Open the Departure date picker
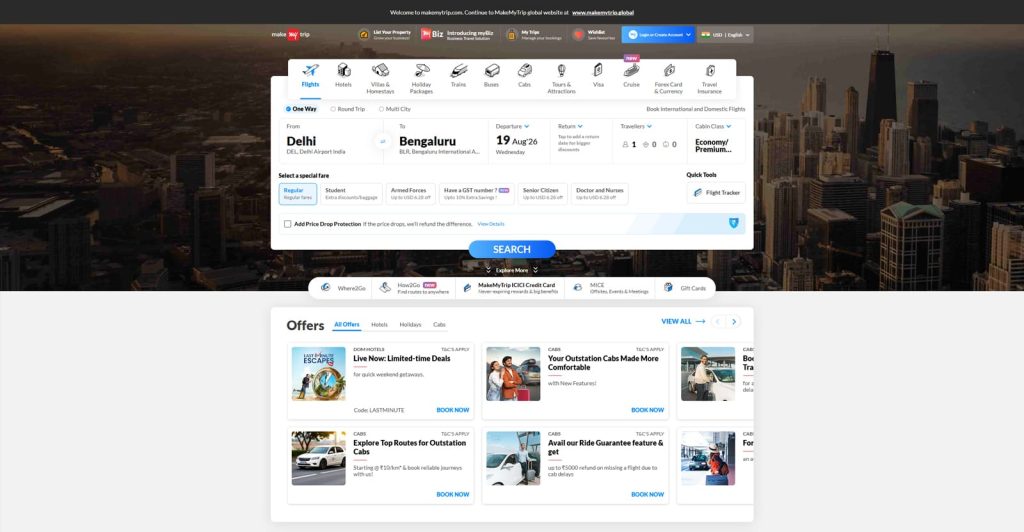 (517, 140)
